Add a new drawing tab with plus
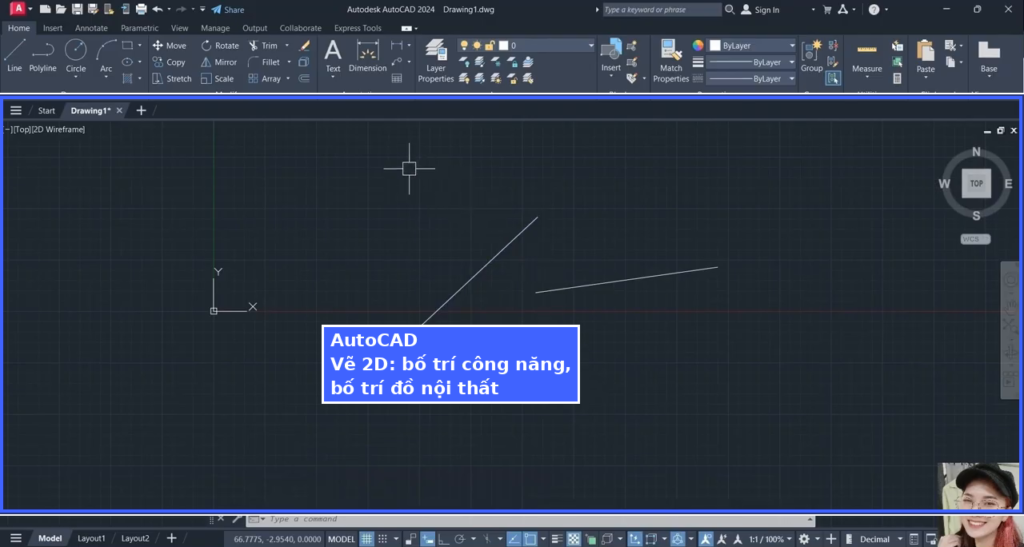Image resolution: width=1024 pixels, height=547 pixels. 141,110
